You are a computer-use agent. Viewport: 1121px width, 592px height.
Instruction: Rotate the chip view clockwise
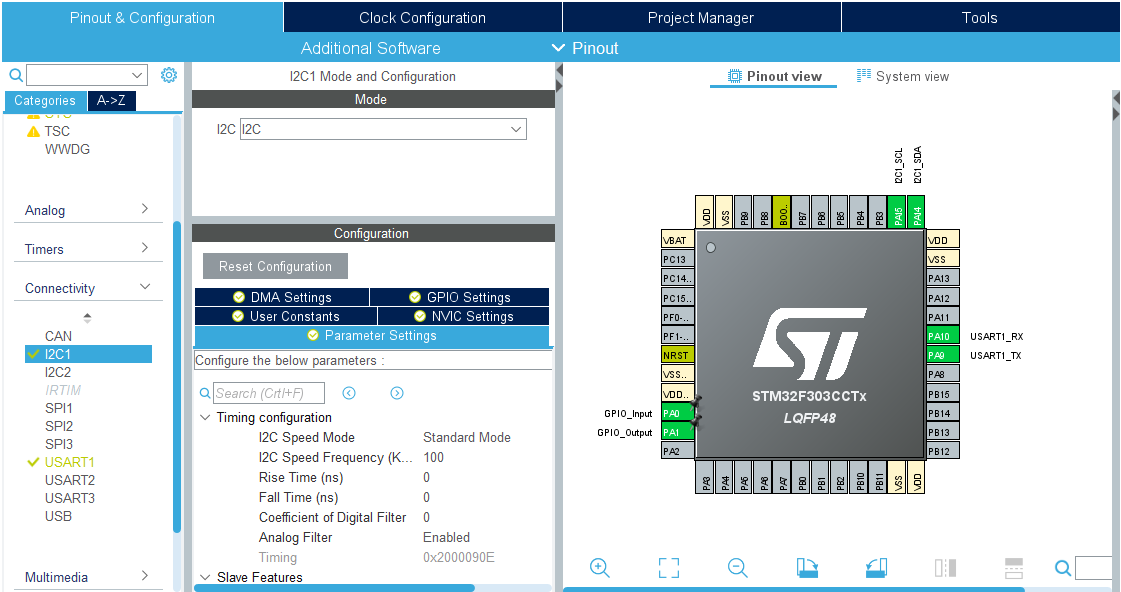tap(807, 568)
